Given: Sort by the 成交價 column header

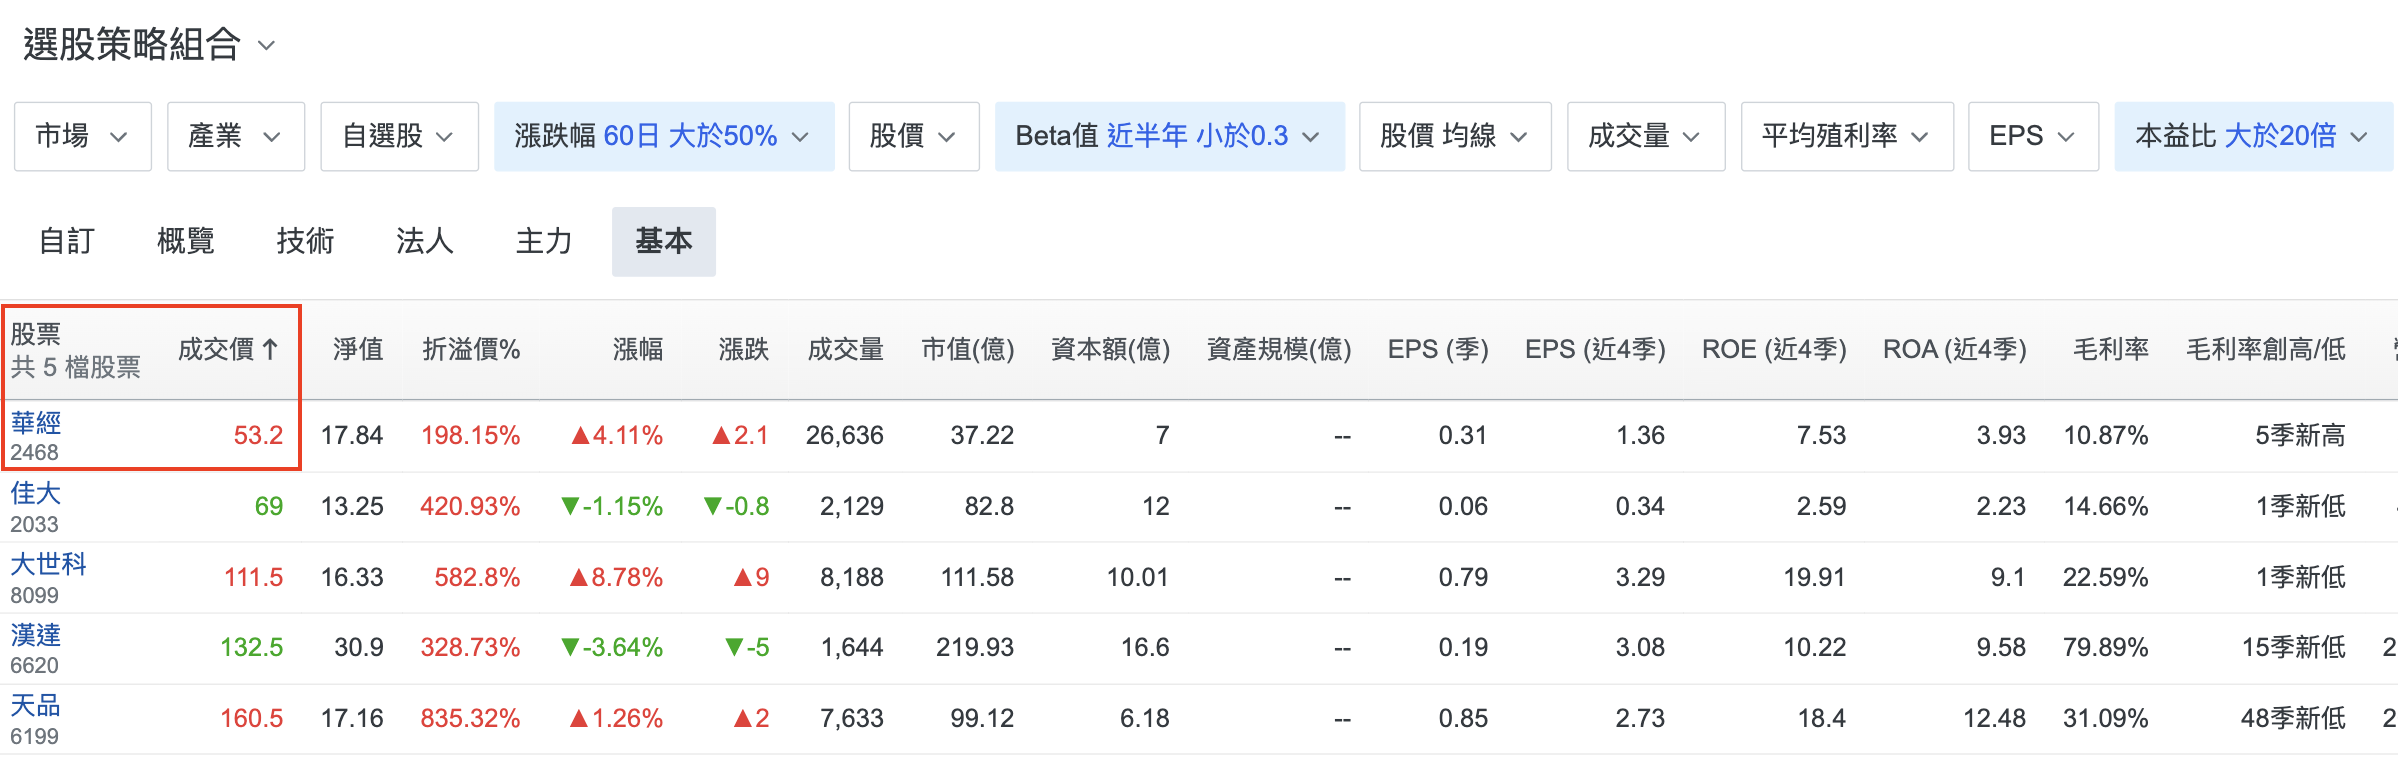Looking at the screenshot, I should click(229, 350).
